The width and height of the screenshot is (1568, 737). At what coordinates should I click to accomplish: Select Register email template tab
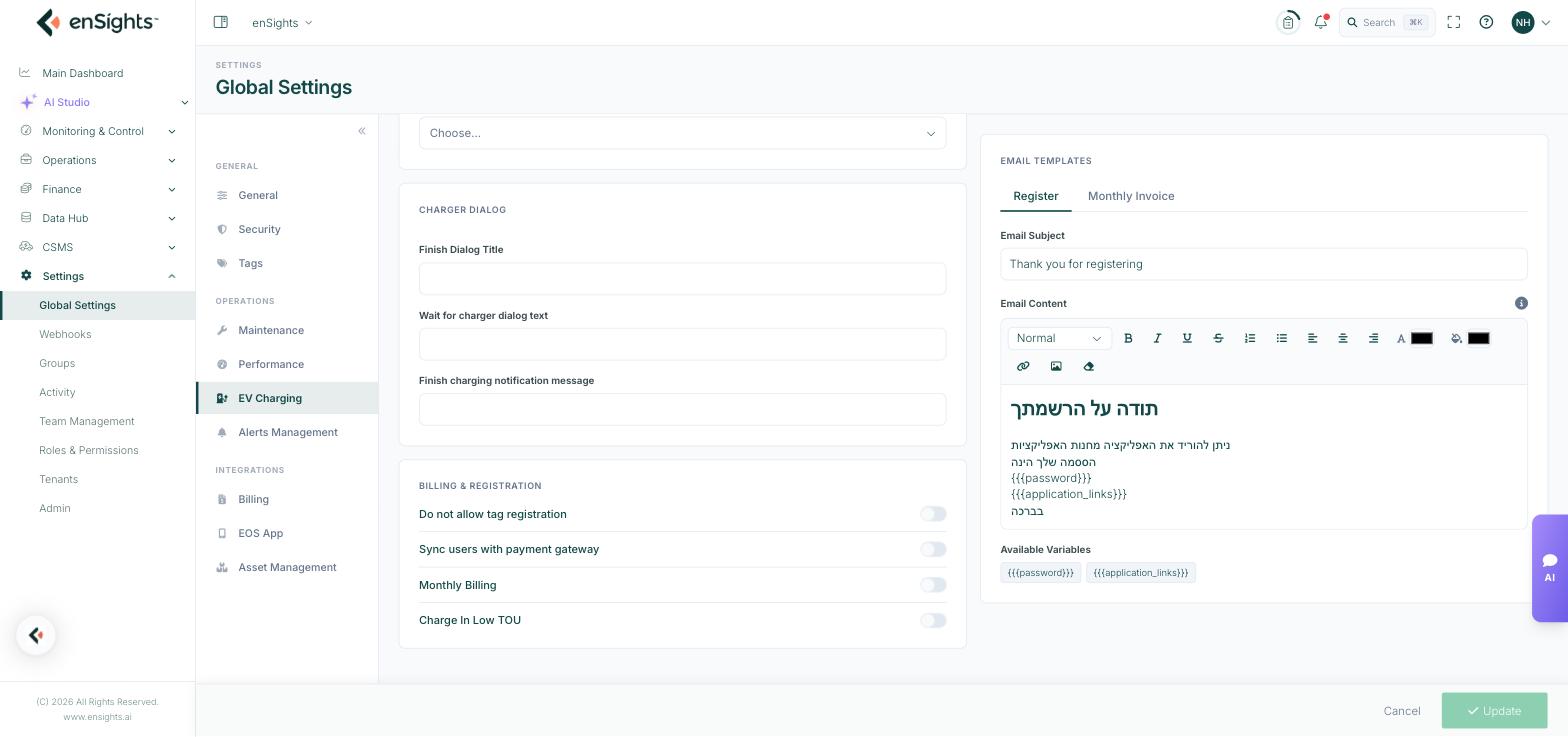pos(1035,196)
